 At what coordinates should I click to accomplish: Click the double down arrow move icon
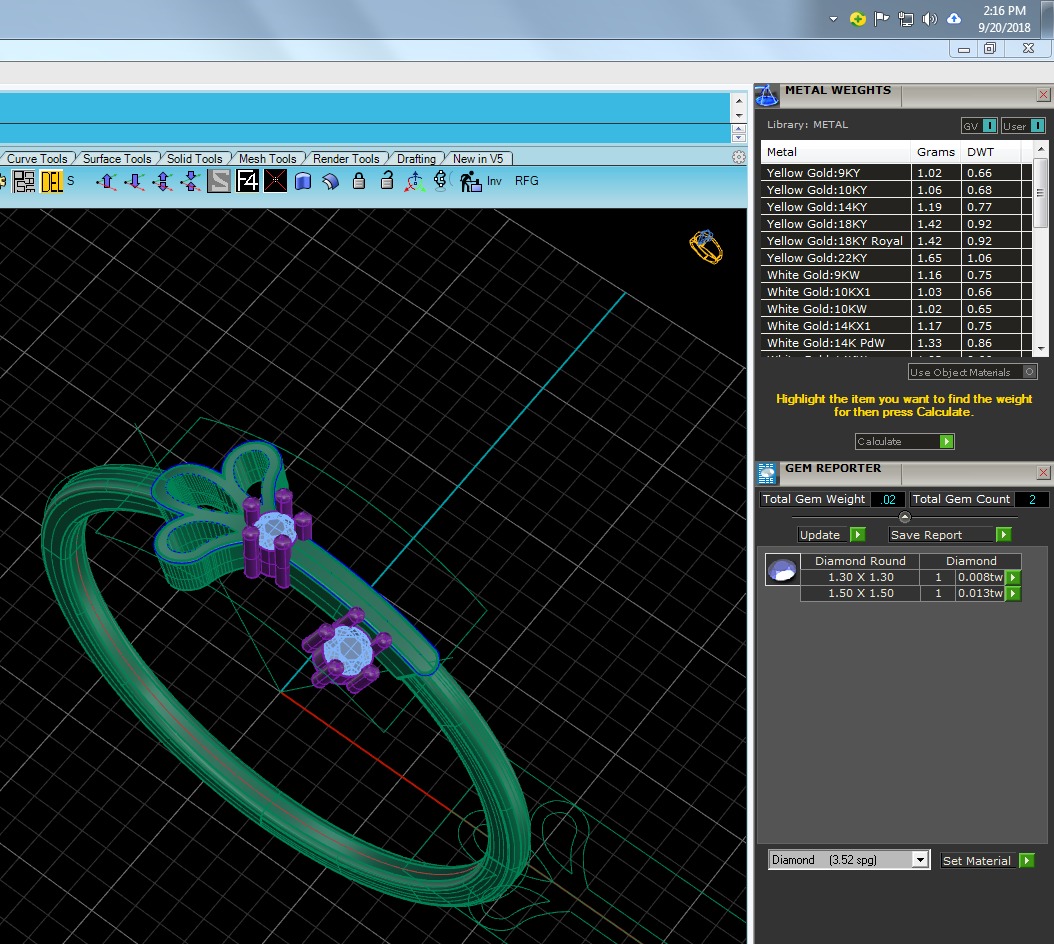191,181
